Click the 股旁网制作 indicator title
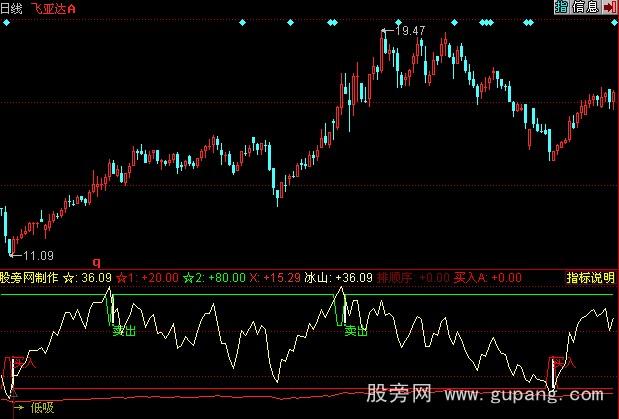Viewport: 619px width, 419px height. click(29, 277)
